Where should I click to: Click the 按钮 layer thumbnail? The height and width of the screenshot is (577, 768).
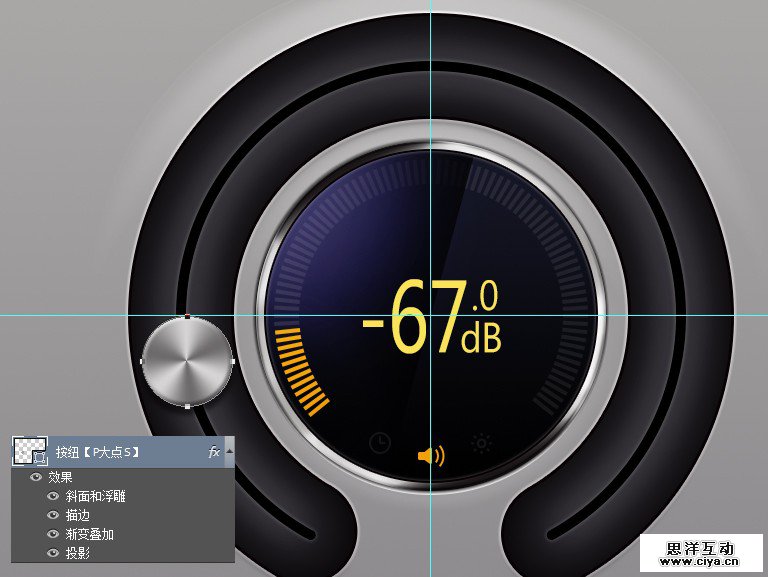(x=28, y=452)
